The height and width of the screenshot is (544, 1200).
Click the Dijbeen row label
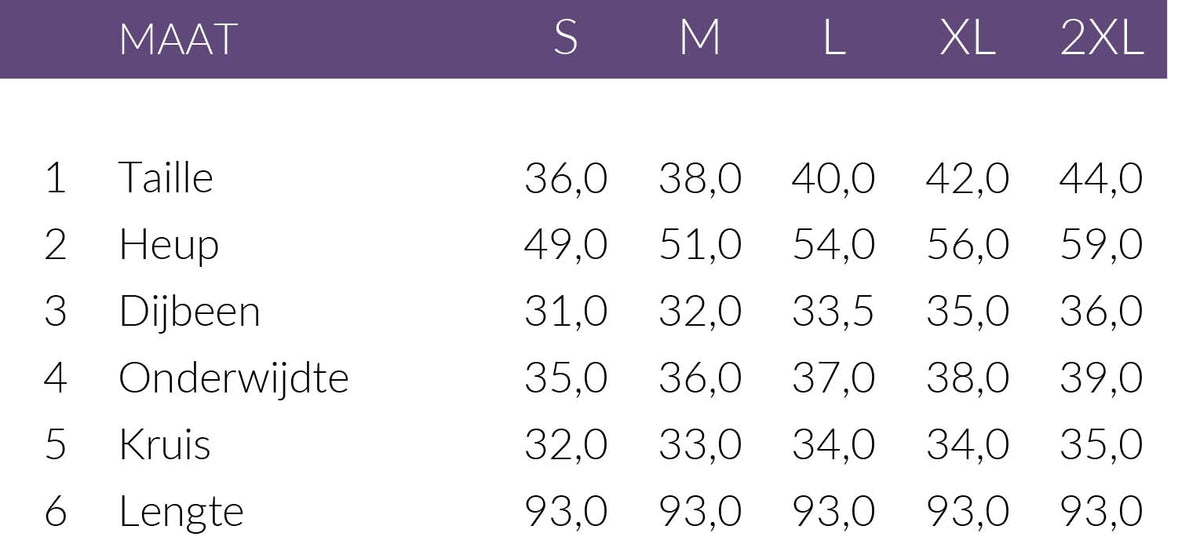189,312
